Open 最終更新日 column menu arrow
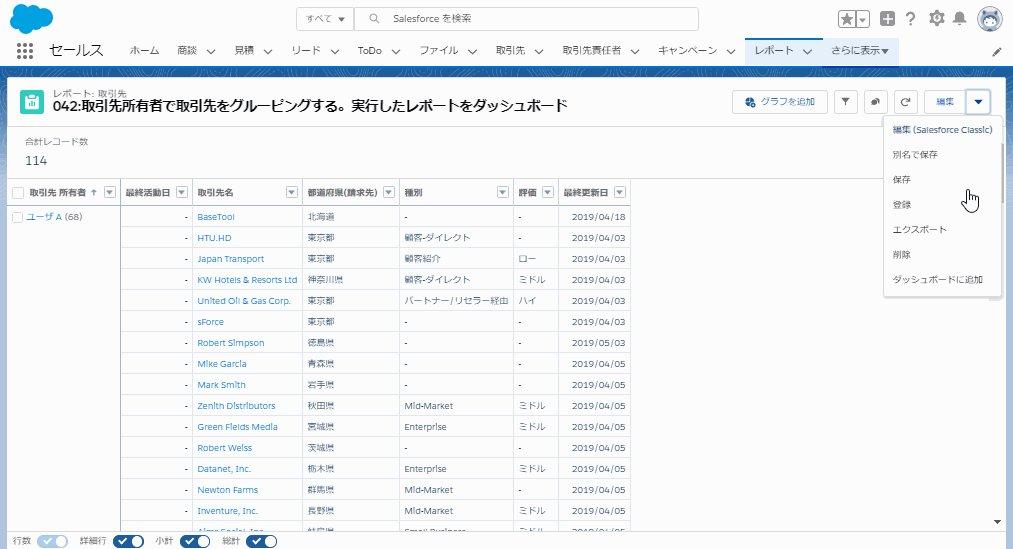Screen dimensions: 1013x549 click(620, 192)
